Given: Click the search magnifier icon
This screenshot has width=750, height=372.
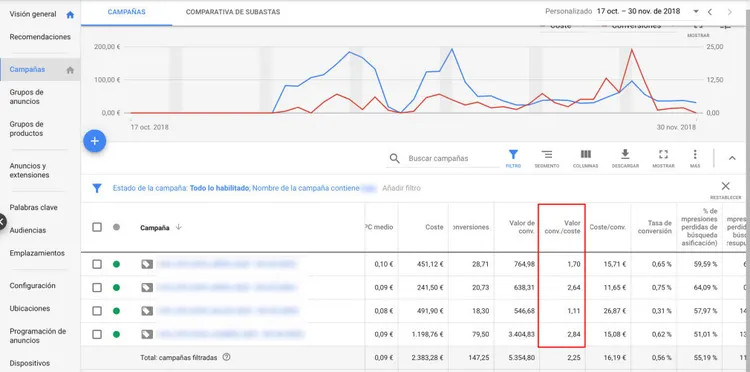Looking at the screenshot, I should pos(395,158).
